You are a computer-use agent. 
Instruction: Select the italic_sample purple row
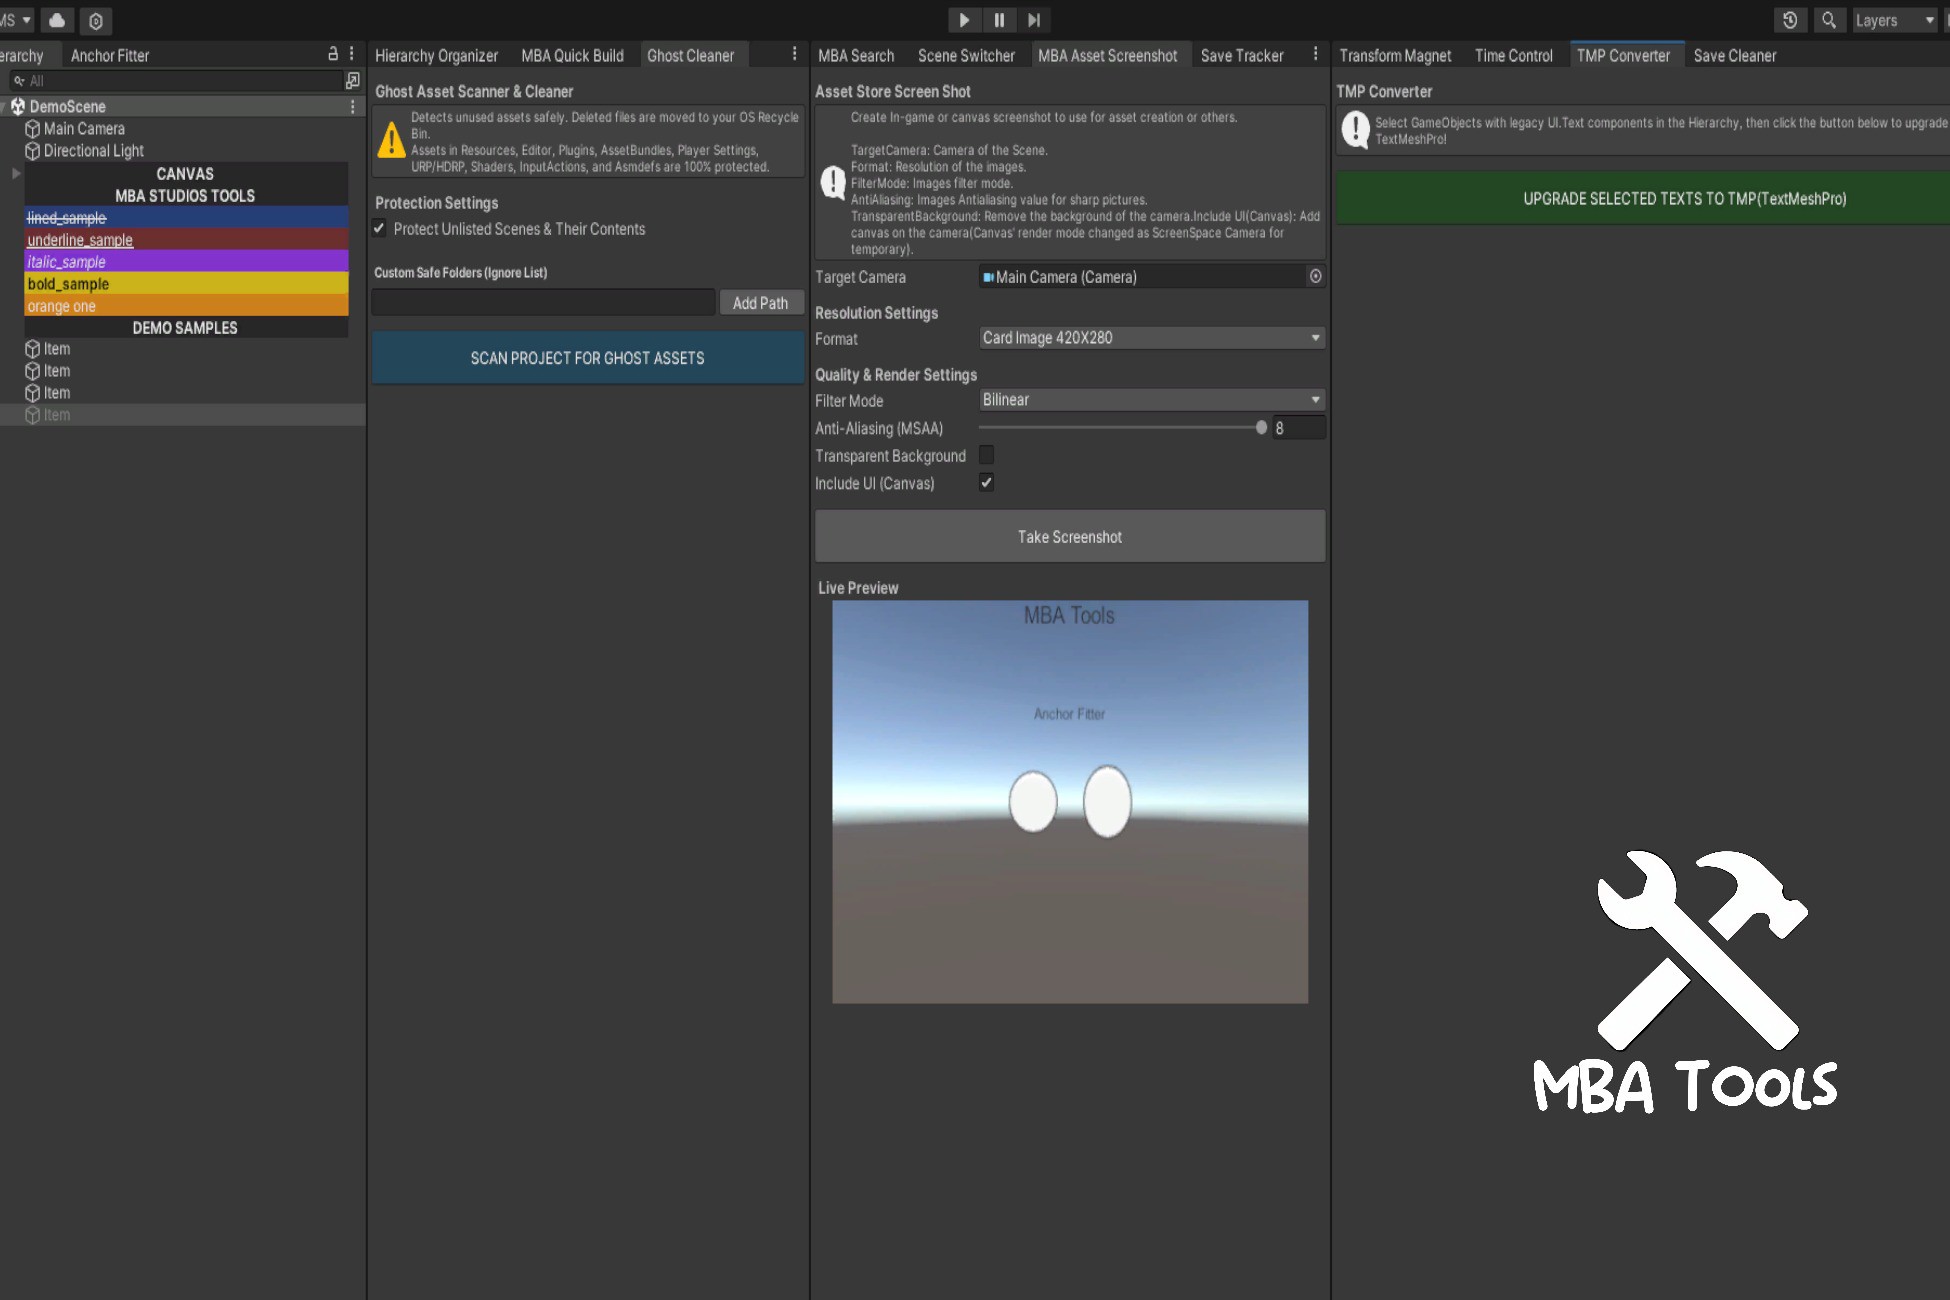tap(186, 261)
